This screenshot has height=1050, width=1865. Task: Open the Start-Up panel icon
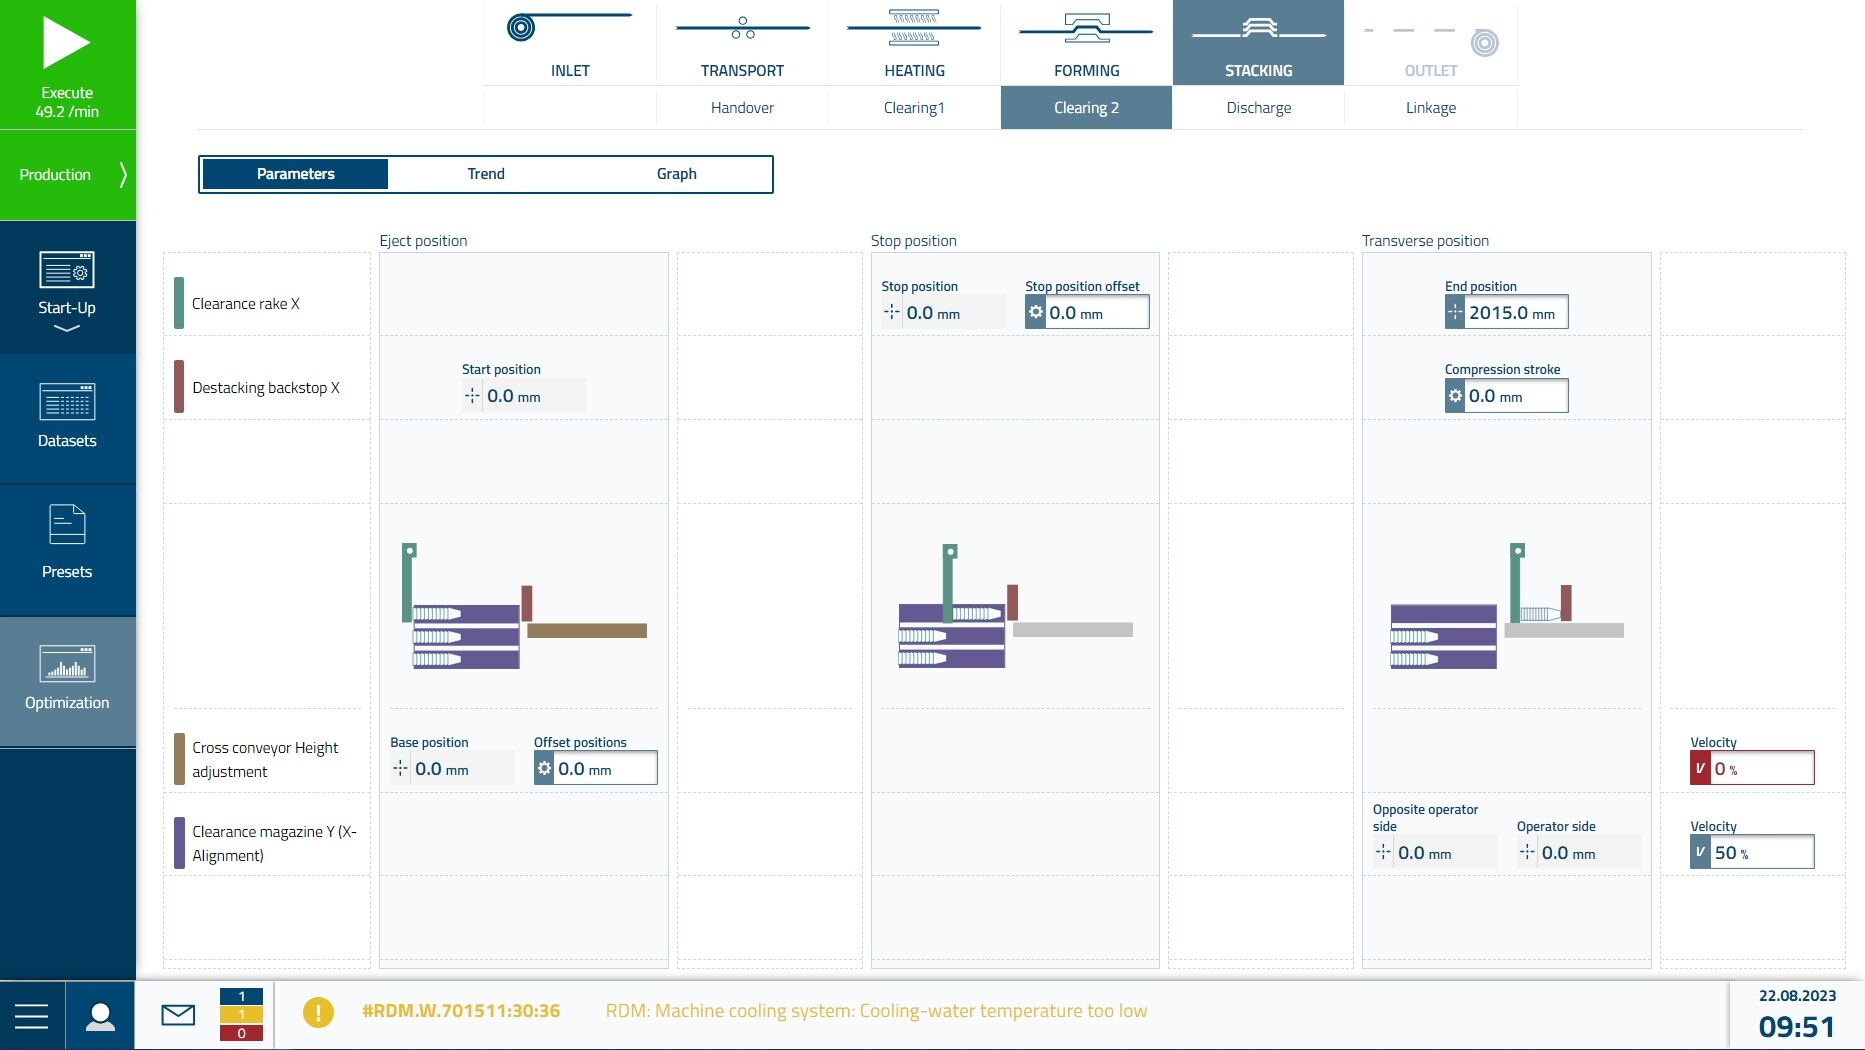pyautogui.click(x=67, y=270)
